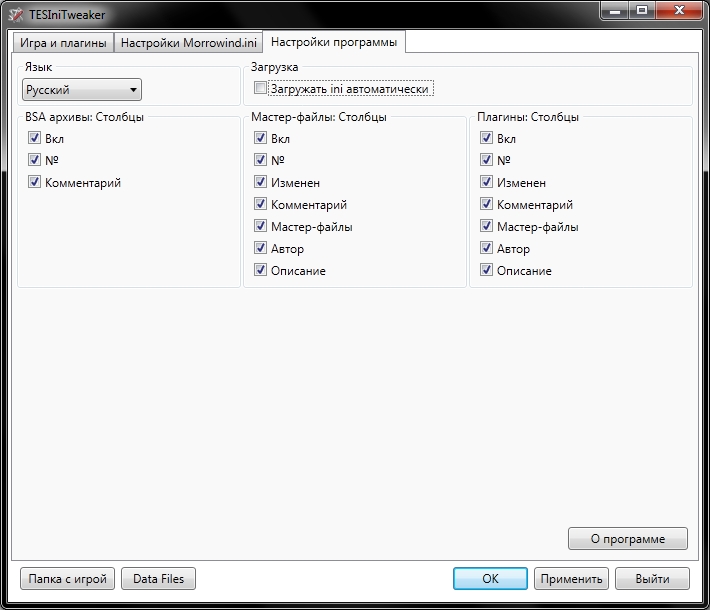Screen dimensions: 710x610
Task: Toggle Изменен in Мастер-файлы columns
Action: (261, 183)
